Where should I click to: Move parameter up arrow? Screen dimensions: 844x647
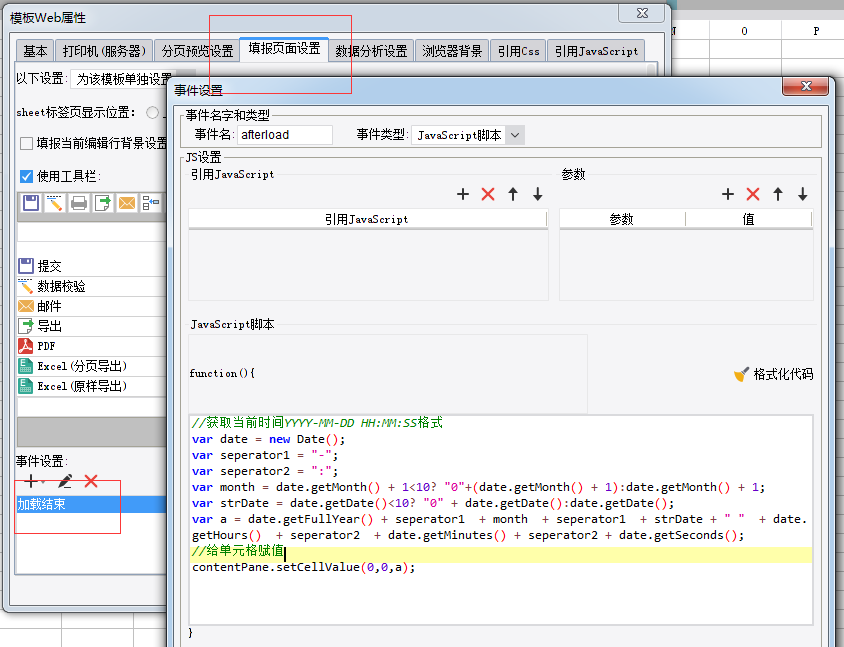[x=778, y=194]
